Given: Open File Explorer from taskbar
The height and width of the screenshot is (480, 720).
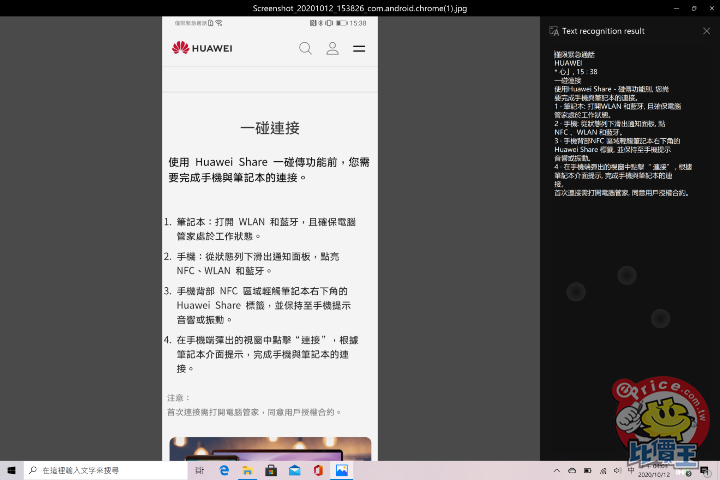Looking at the screenshot, I should [248, 470].
